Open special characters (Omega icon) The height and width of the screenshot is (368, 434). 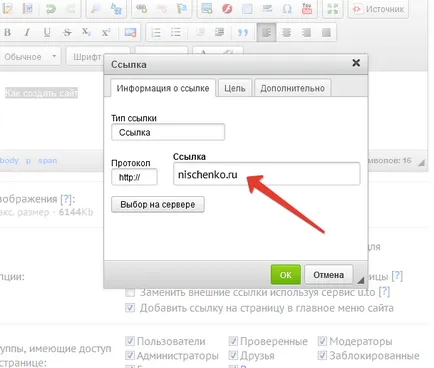(x=287, y=9)
